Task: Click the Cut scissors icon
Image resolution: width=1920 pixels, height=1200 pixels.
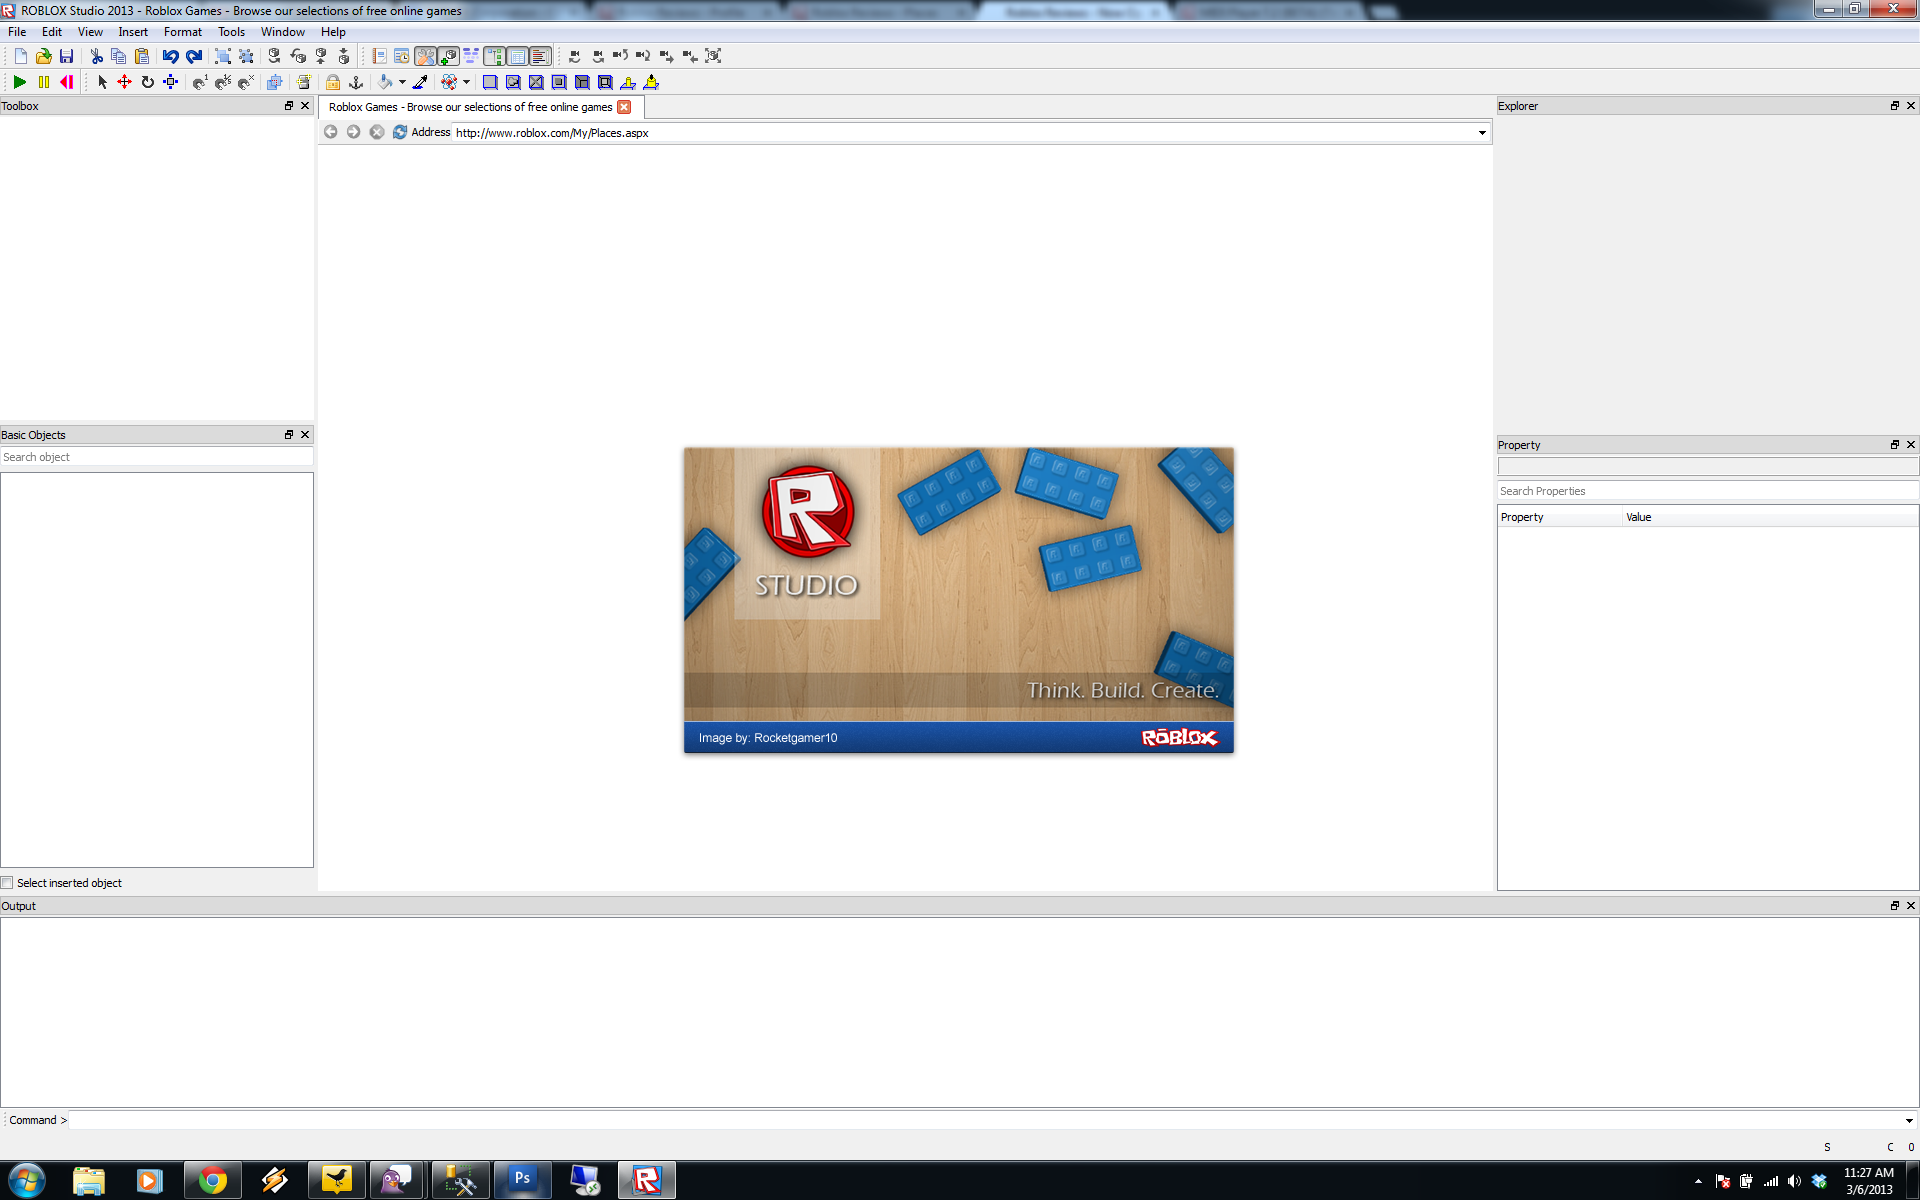Action: 96,56
